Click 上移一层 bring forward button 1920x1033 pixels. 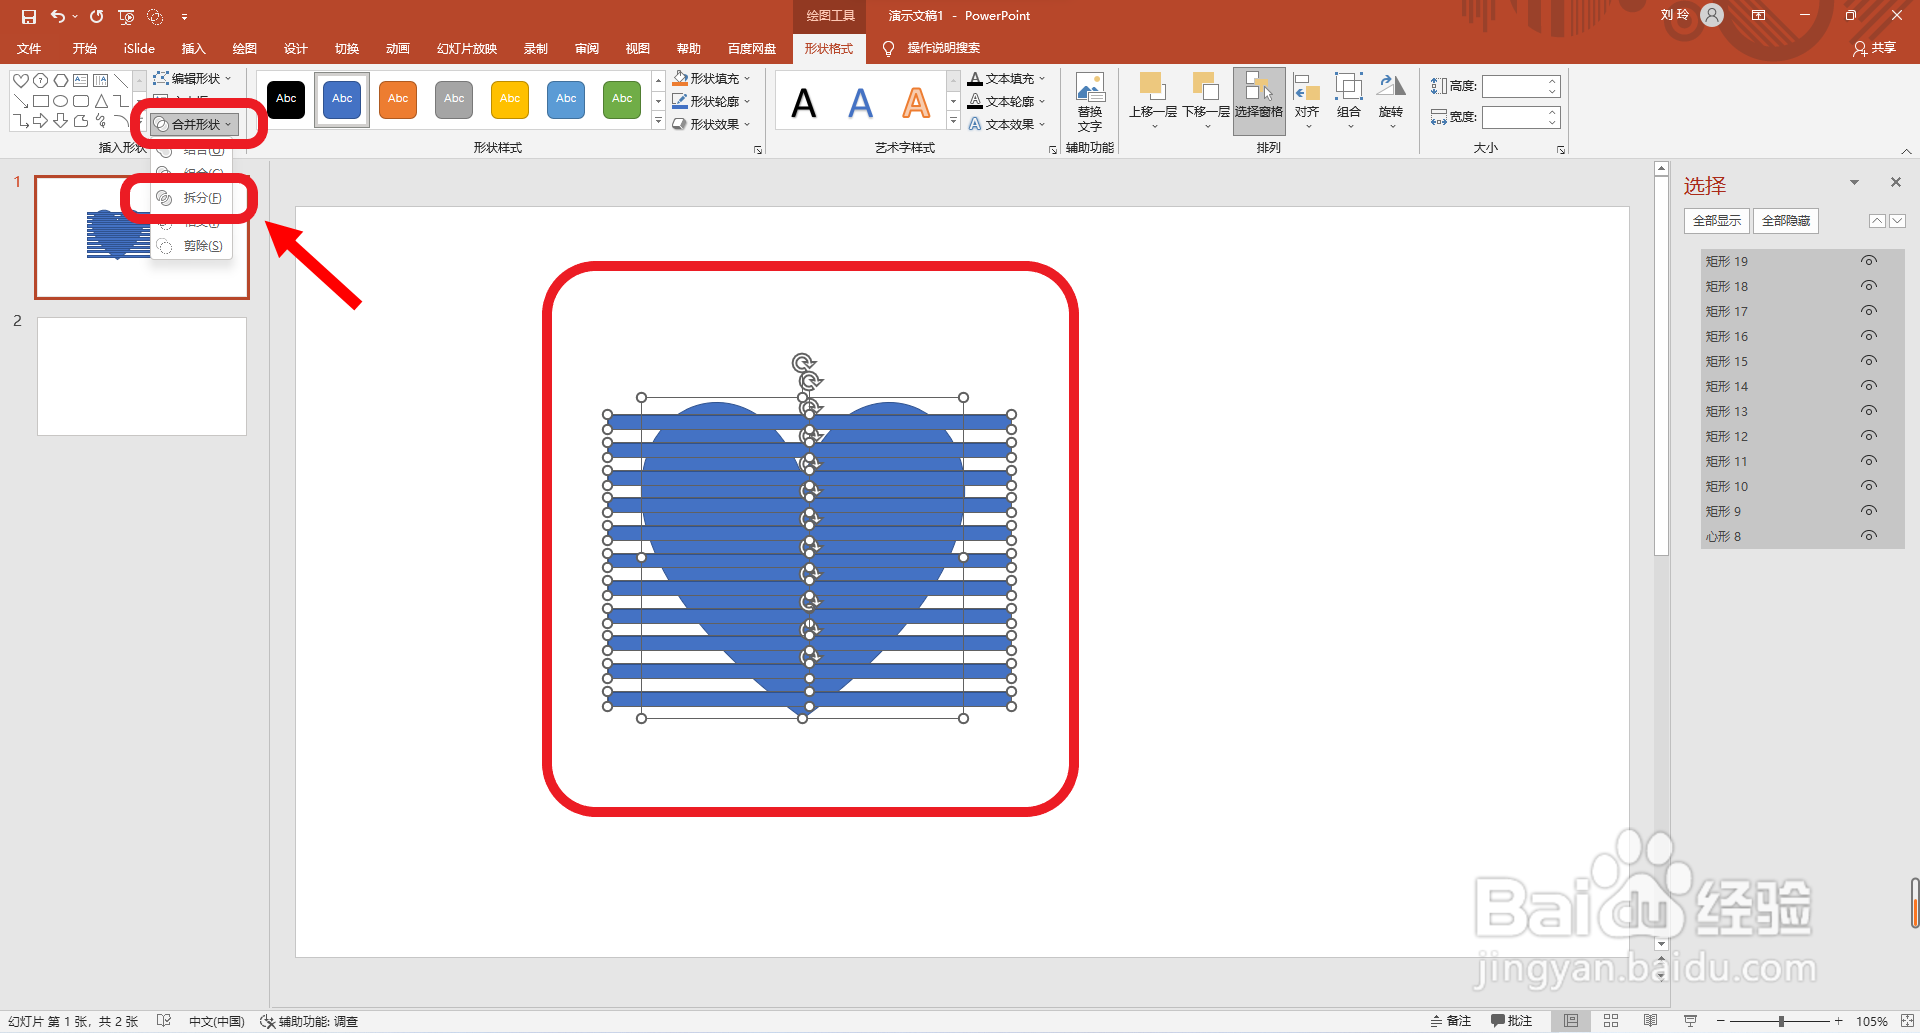pyautogui.click(x=1153, y=101)
